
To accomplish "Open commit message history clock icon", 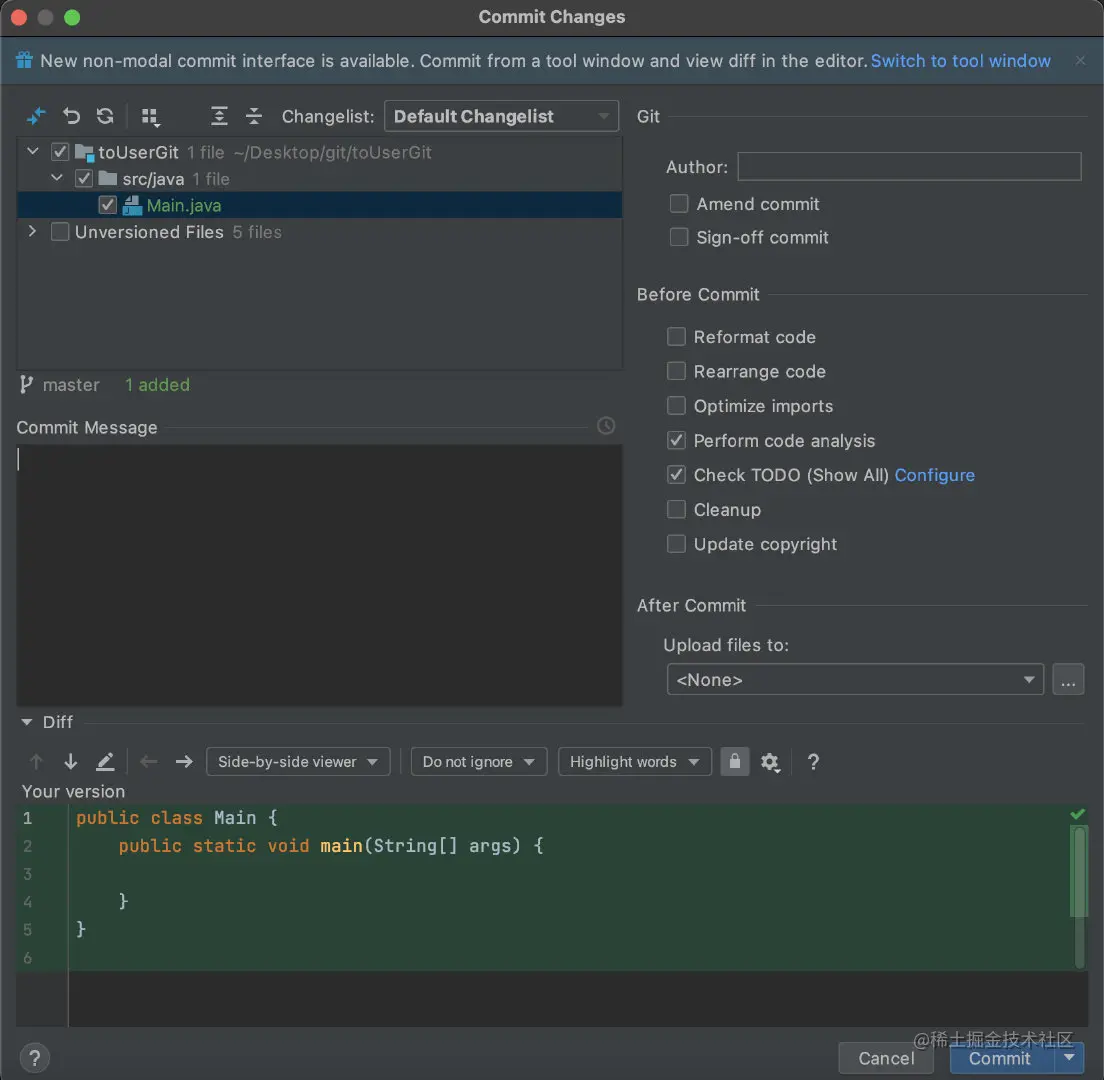I will (606, 426).
